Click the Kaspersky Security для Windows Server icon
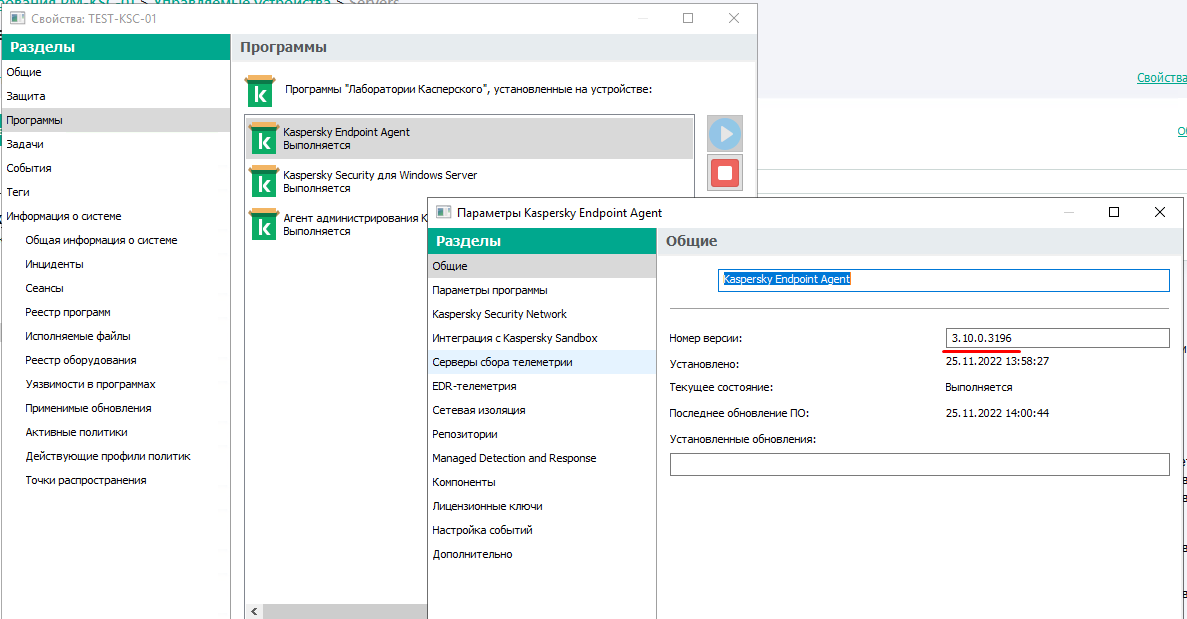This screenshot has width=1187, height=619. coord(263,182)
